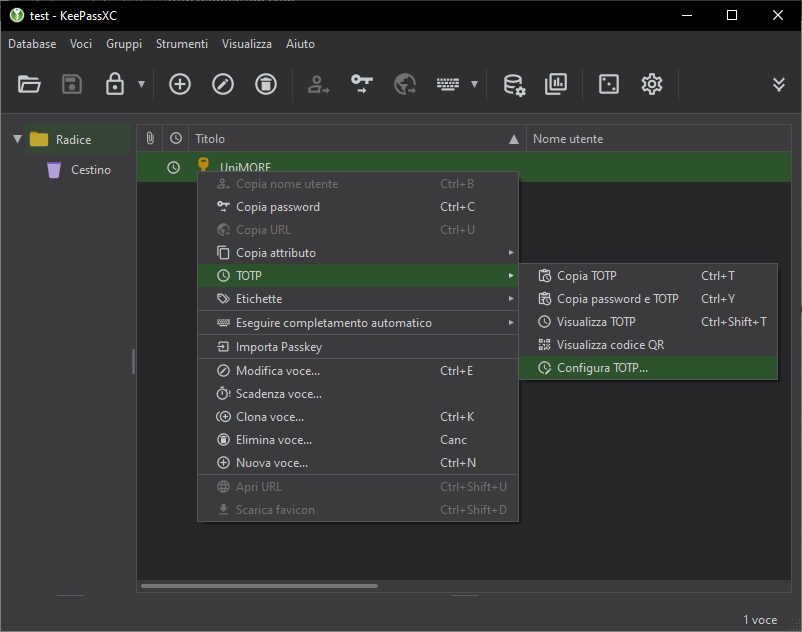Select Clona voce... in context menu
The image size is (802, 632).
pos(270,417)
